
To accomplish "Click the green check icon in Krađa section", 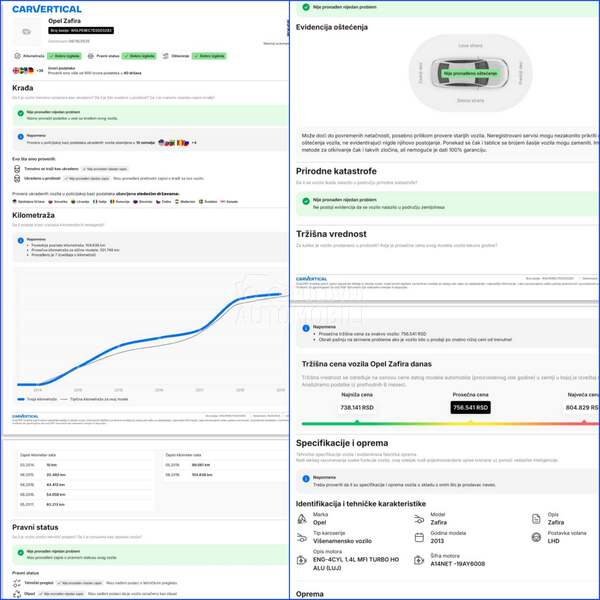I will (21, 113).
